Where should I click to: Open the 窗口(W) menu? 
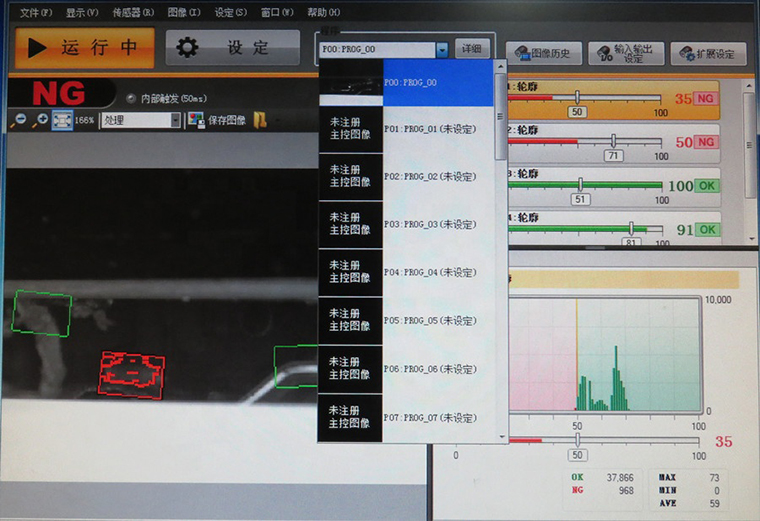[277, 12]
